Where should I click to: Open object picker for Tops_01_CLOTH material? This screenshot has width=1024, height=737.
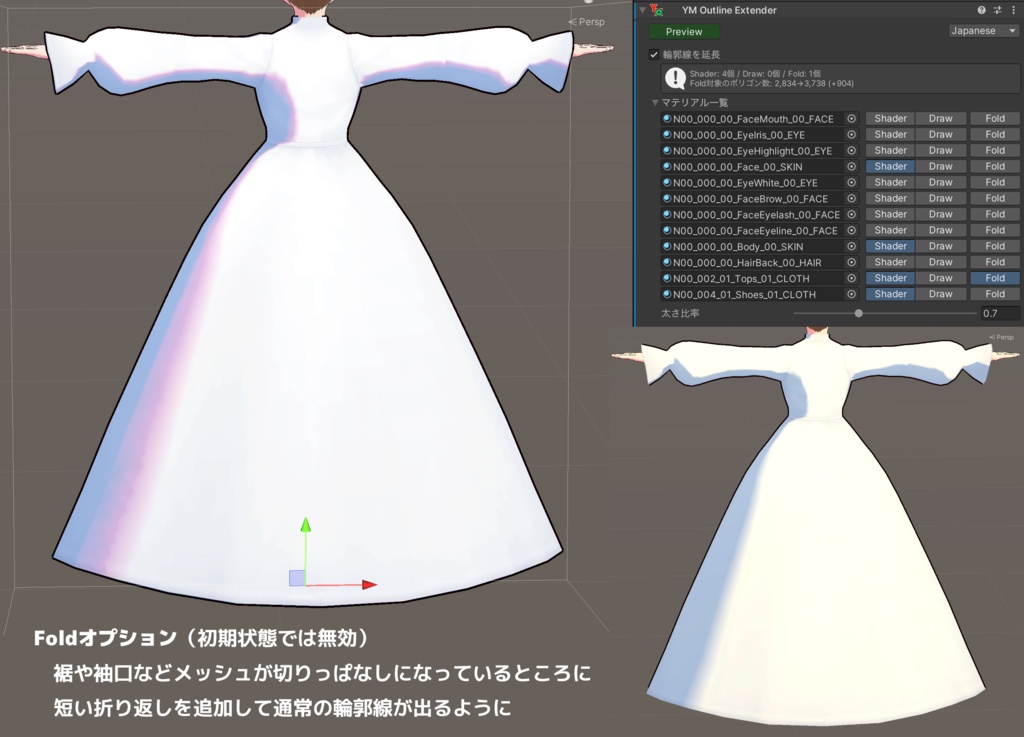tap(852, 279)
